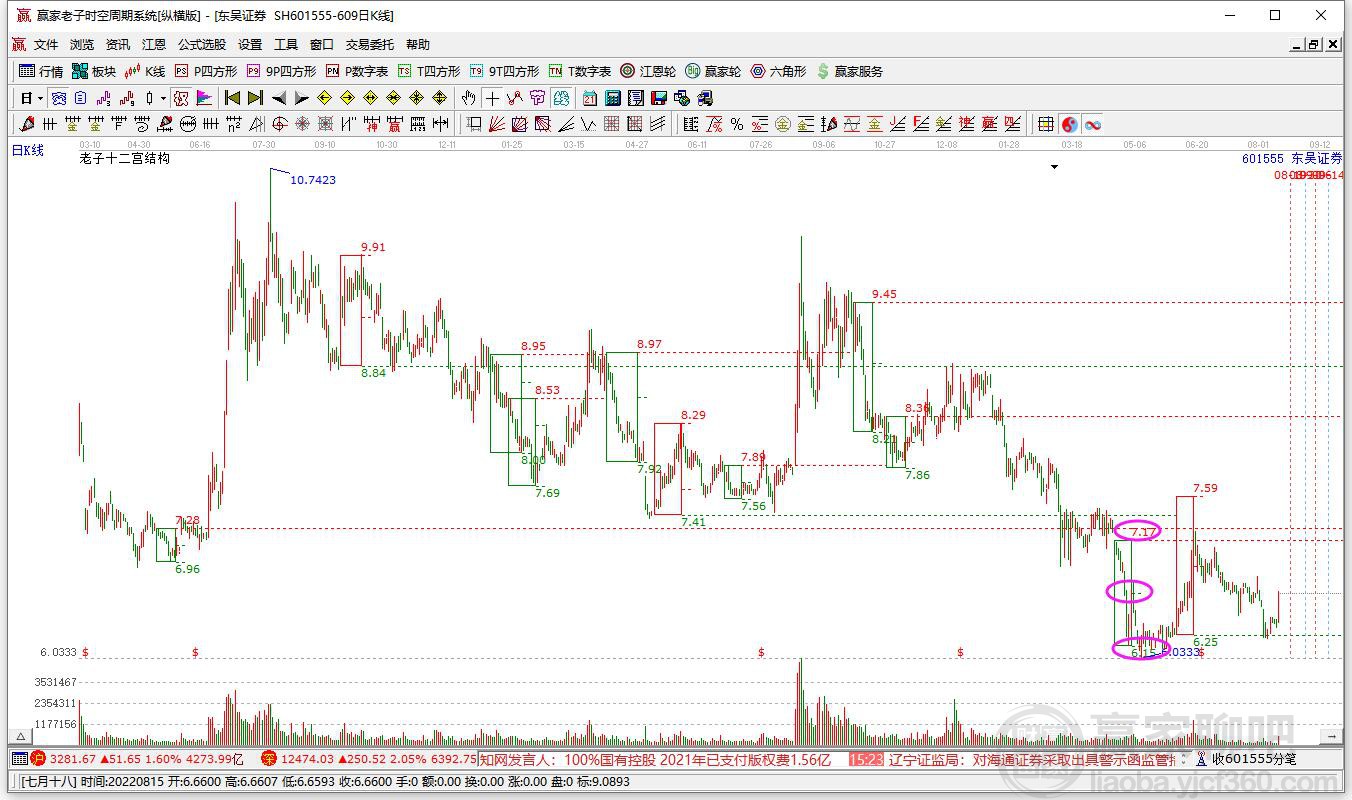Open the 交易委托 menu
1352x800 pixels.
[x=370, y=45]
